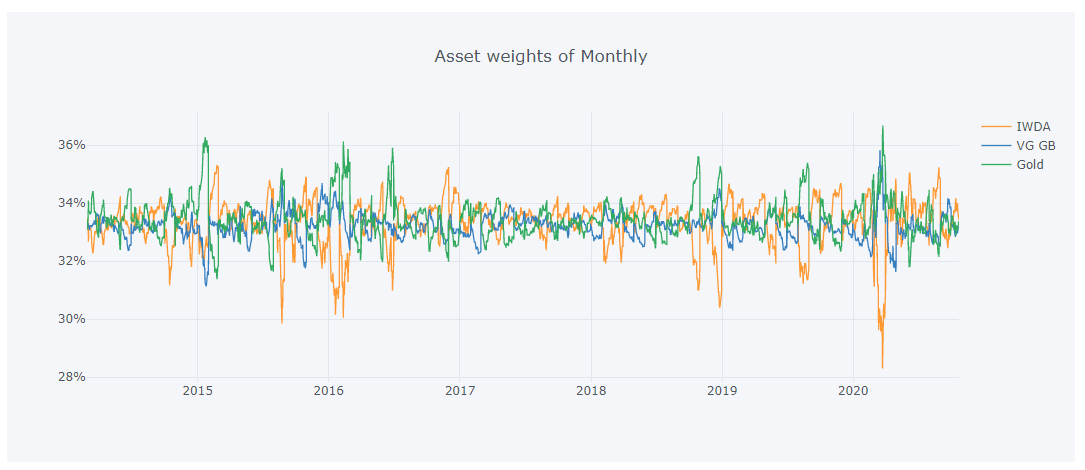Click the green Gold legend line swatch
Screen dimensions: 1085x470
pos(996,164)
